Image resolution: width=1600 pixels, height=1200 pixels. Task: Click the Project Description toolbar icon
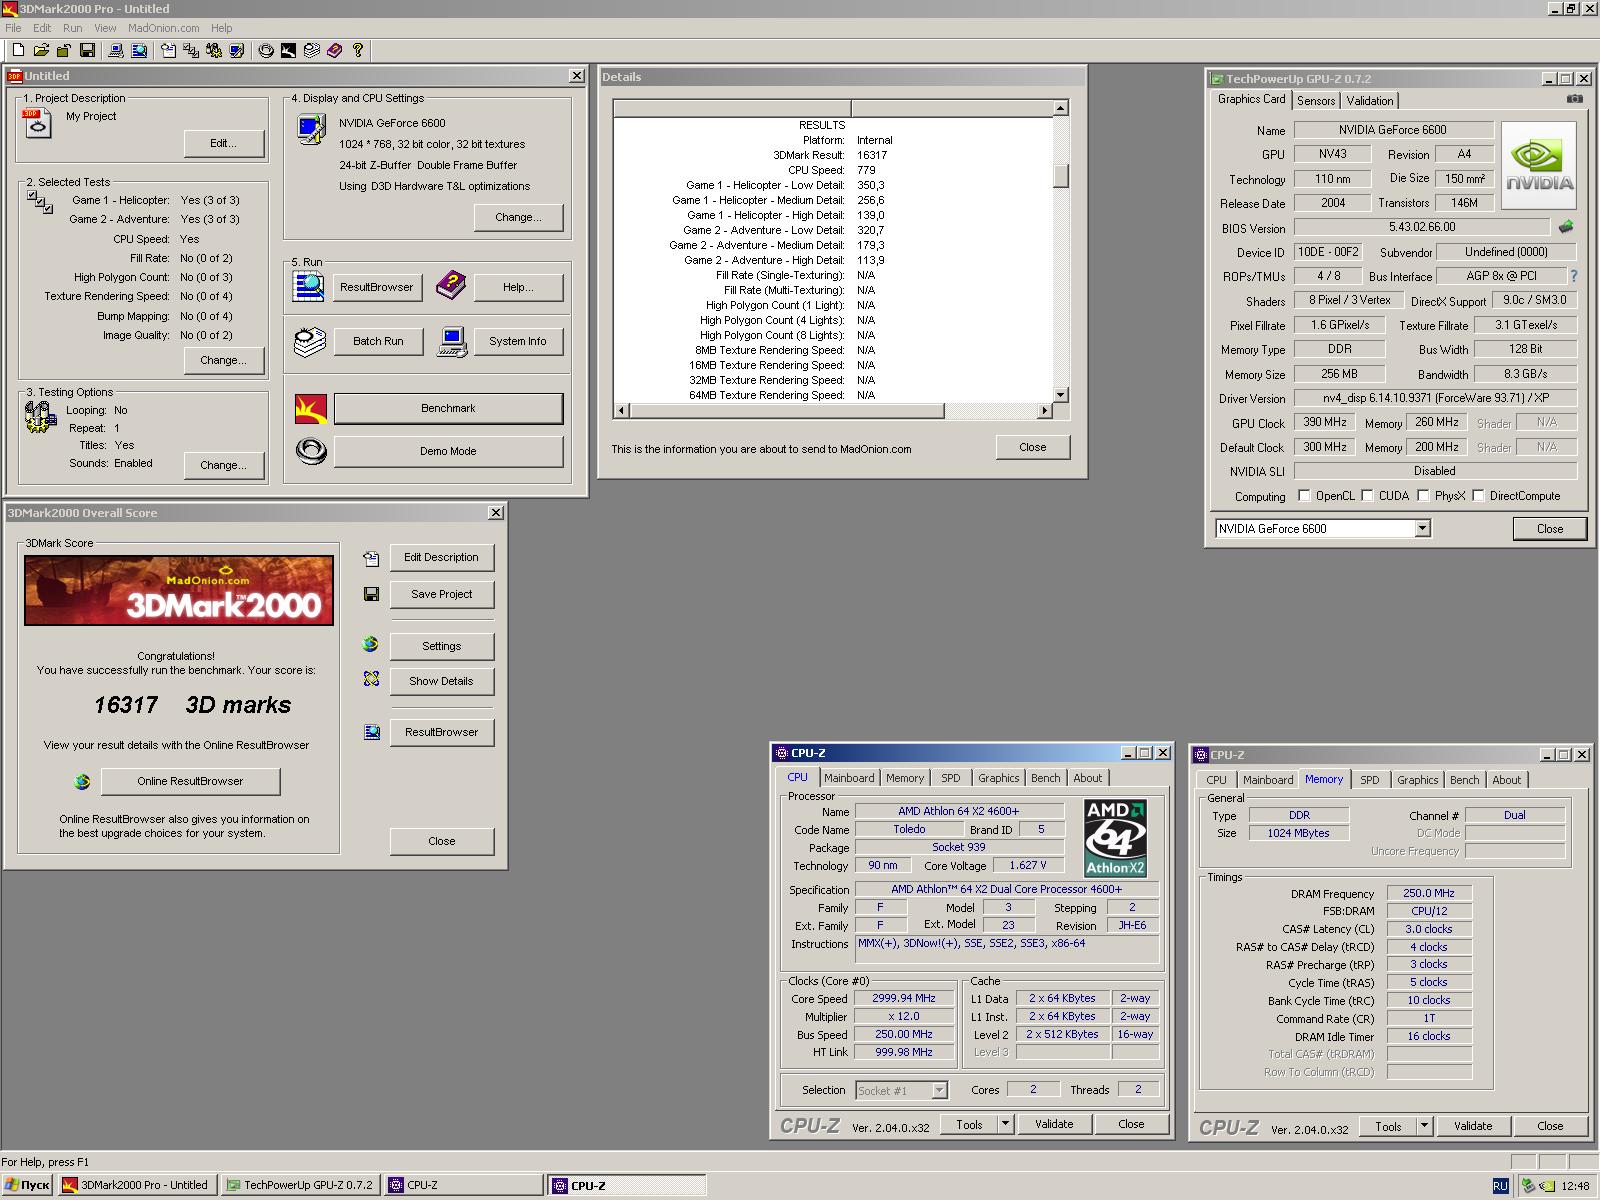[x=168, y=50]
